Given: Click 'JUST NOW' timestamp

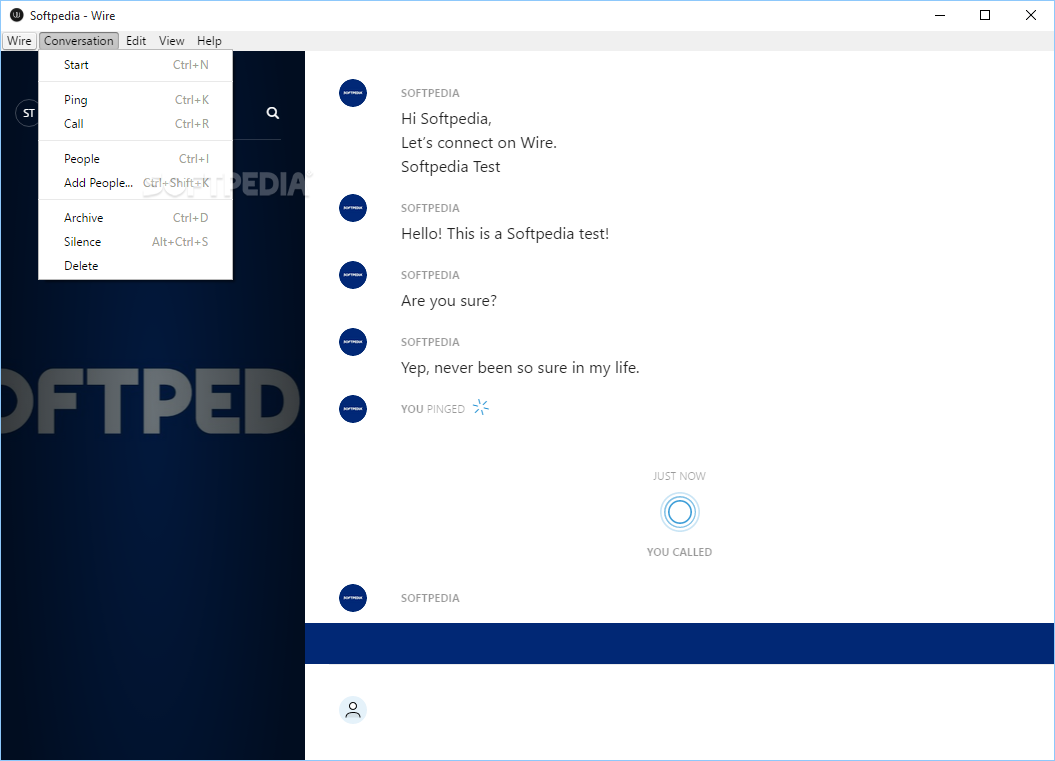Looking at the screenshot, I should (x=680, y=476).
